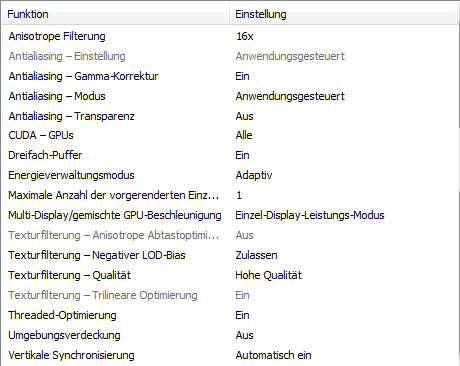The width and height of the screenshot is (460, 366).
Task: Open Einzel-Display-Leistungs-Modus setting value
Action: pos(310,215)
